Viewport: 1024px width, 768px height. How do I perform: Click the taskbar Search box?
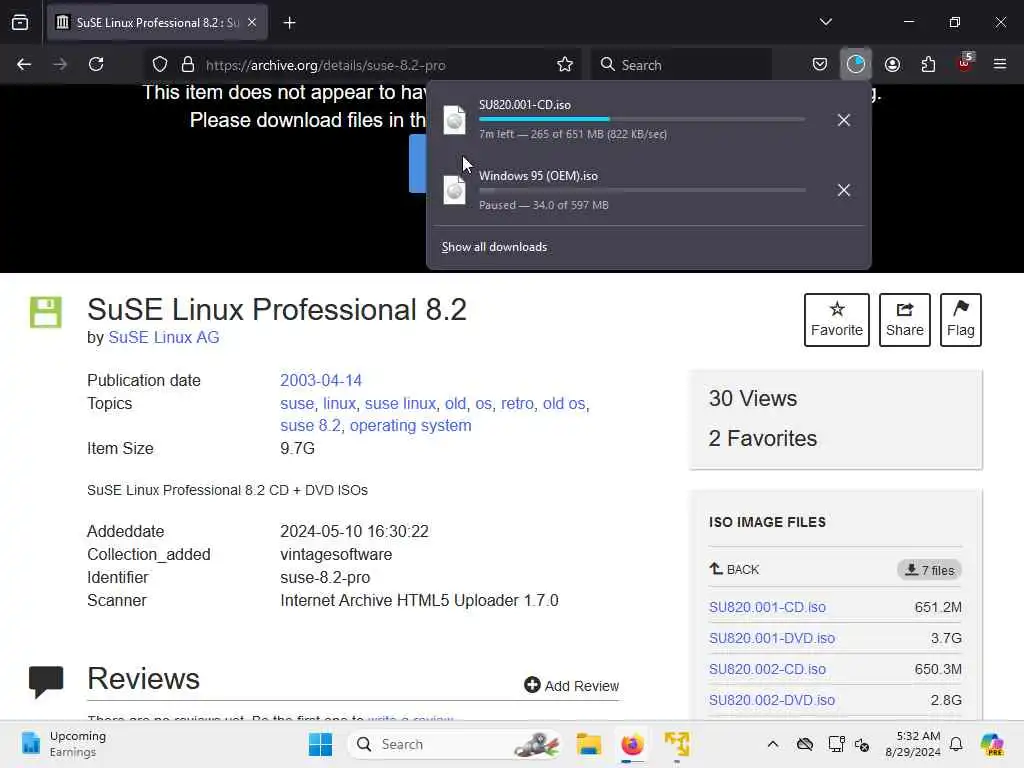(x=454, y=744)
